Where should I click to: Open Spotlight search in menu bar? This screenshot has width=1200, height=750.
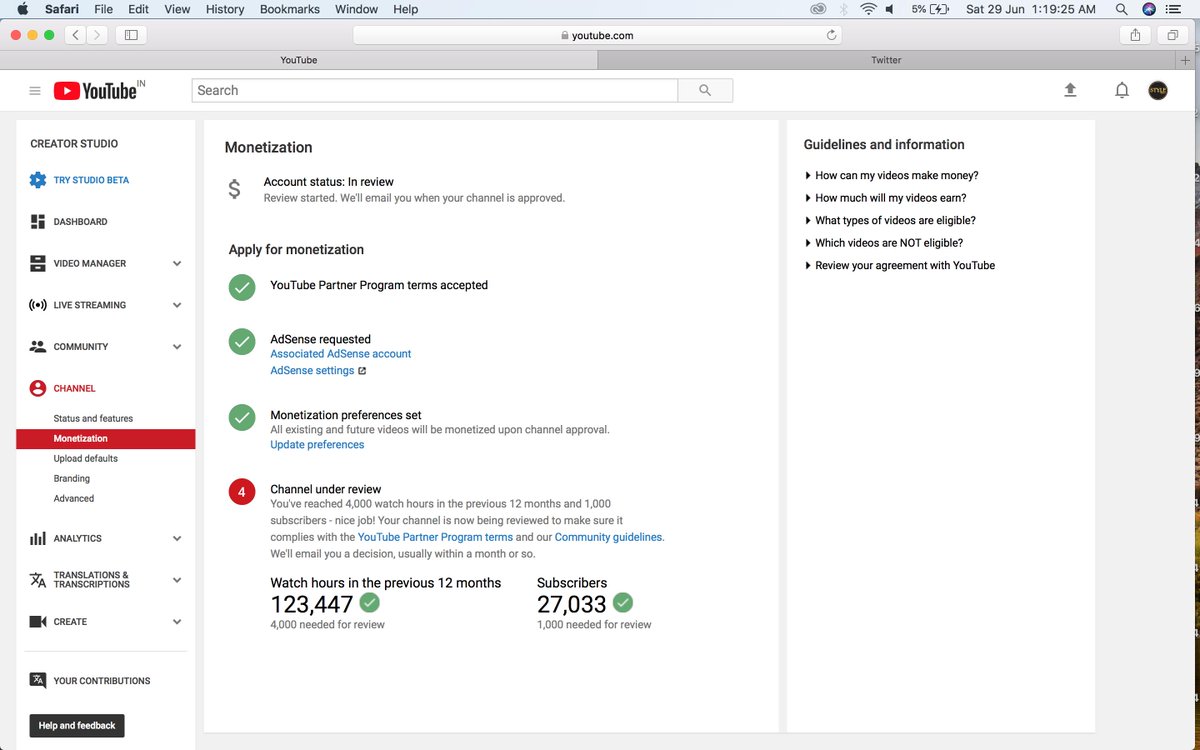(1122, 9)
